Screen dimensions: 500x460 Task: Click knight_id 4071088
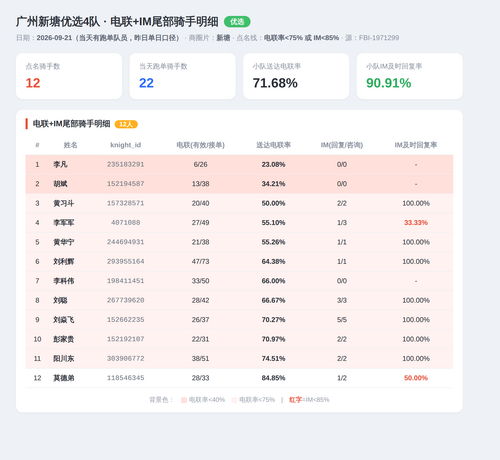pyautogui.click(x=126, y=223)
